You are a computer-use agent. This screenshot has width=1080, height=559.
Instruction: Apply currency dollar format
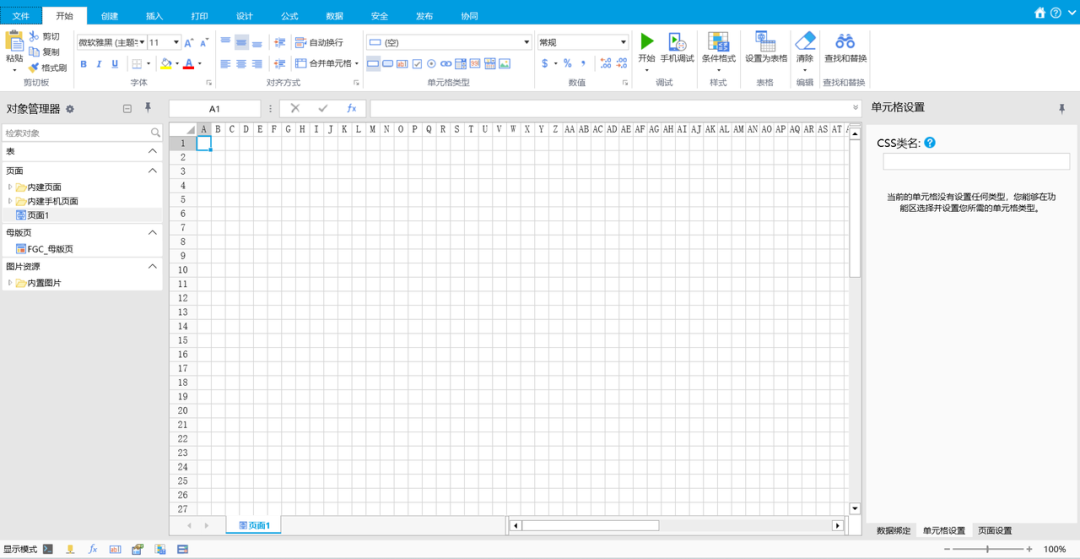point(545,64)
